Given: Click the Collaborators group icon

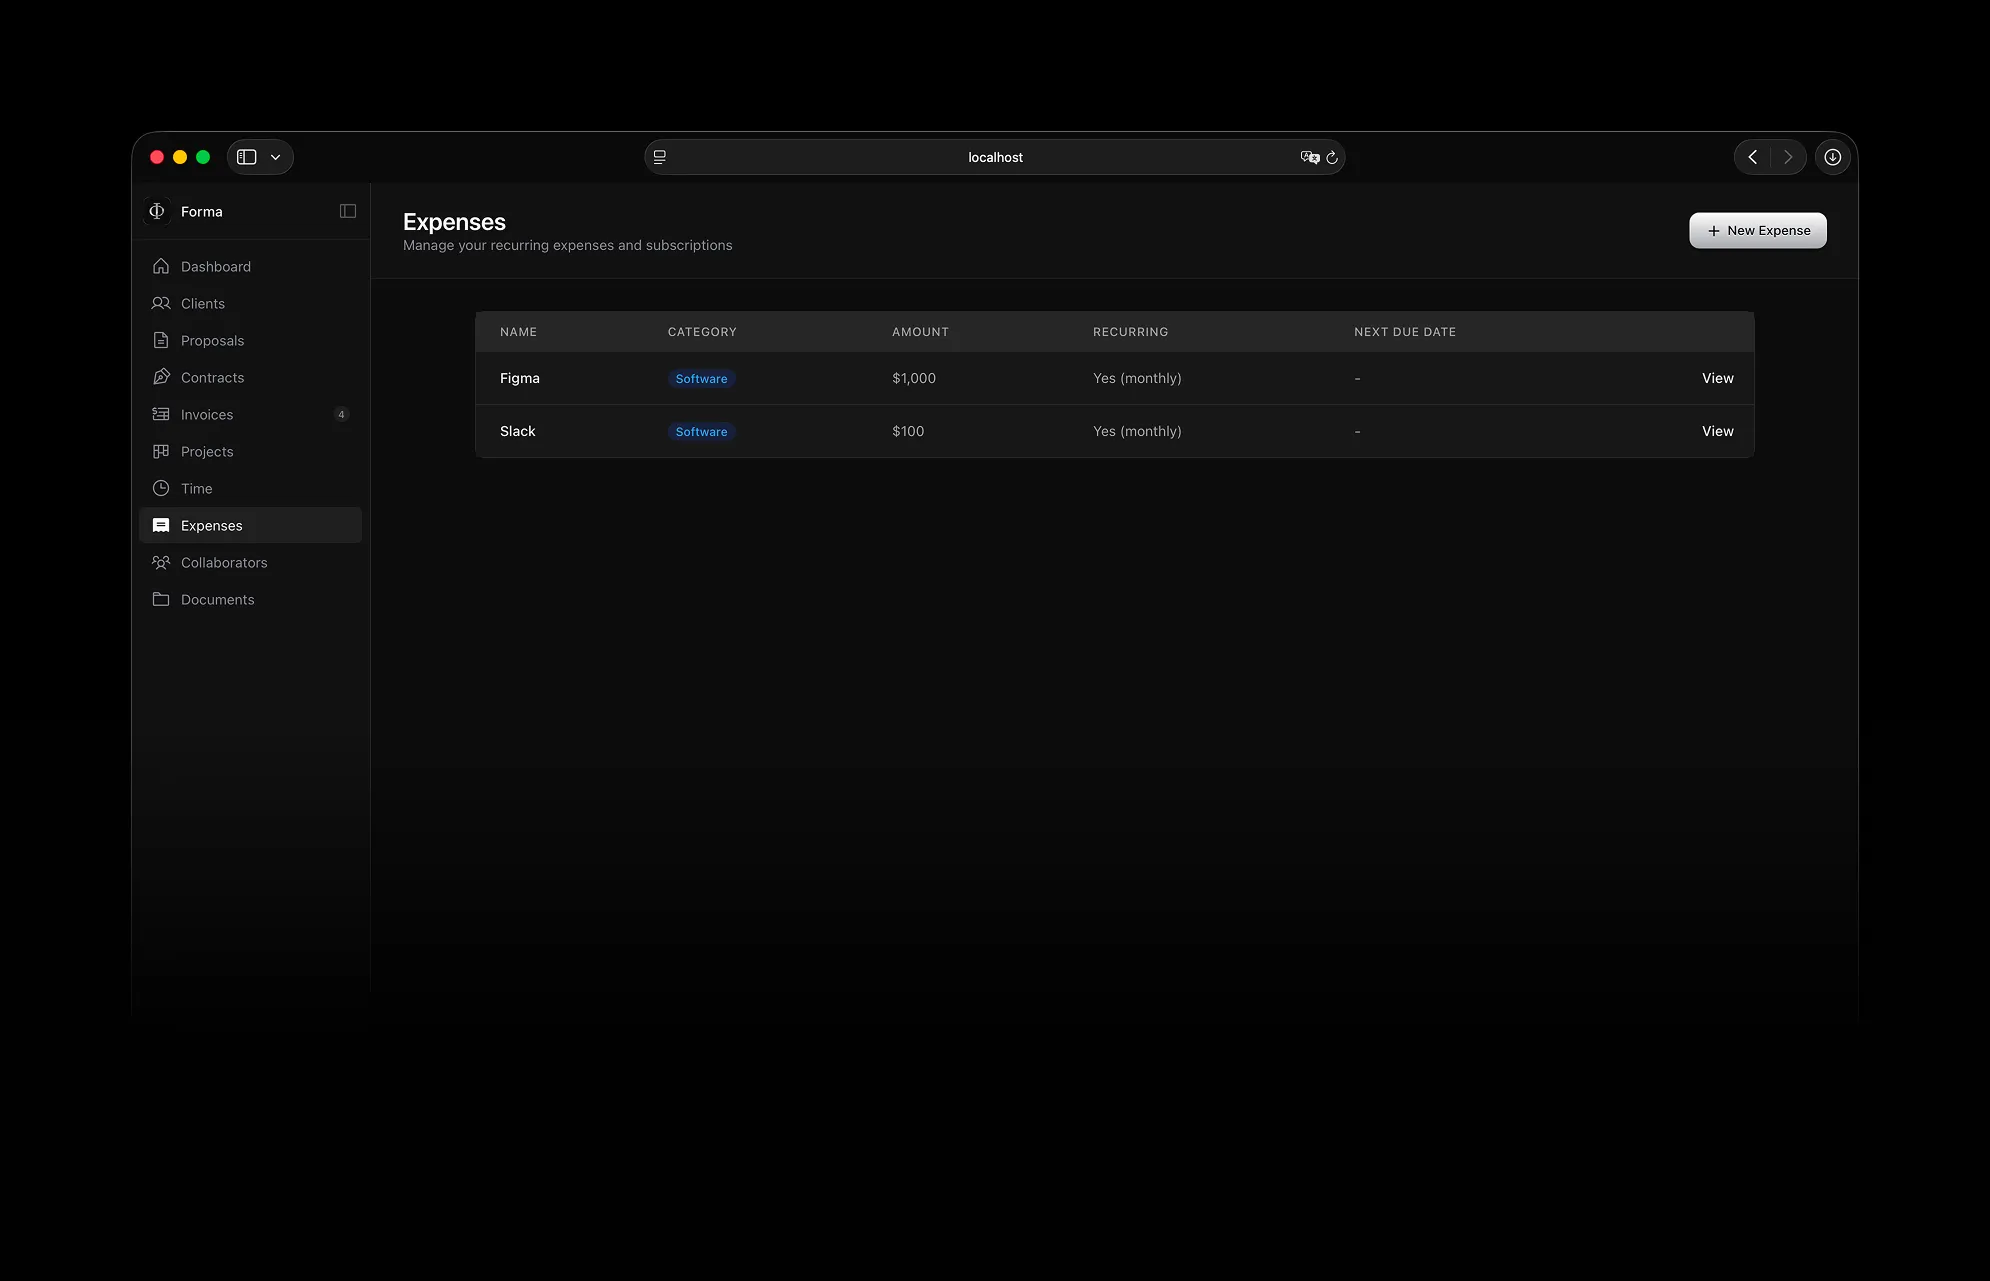Looking at the screenshot, I should click(161, 562).
